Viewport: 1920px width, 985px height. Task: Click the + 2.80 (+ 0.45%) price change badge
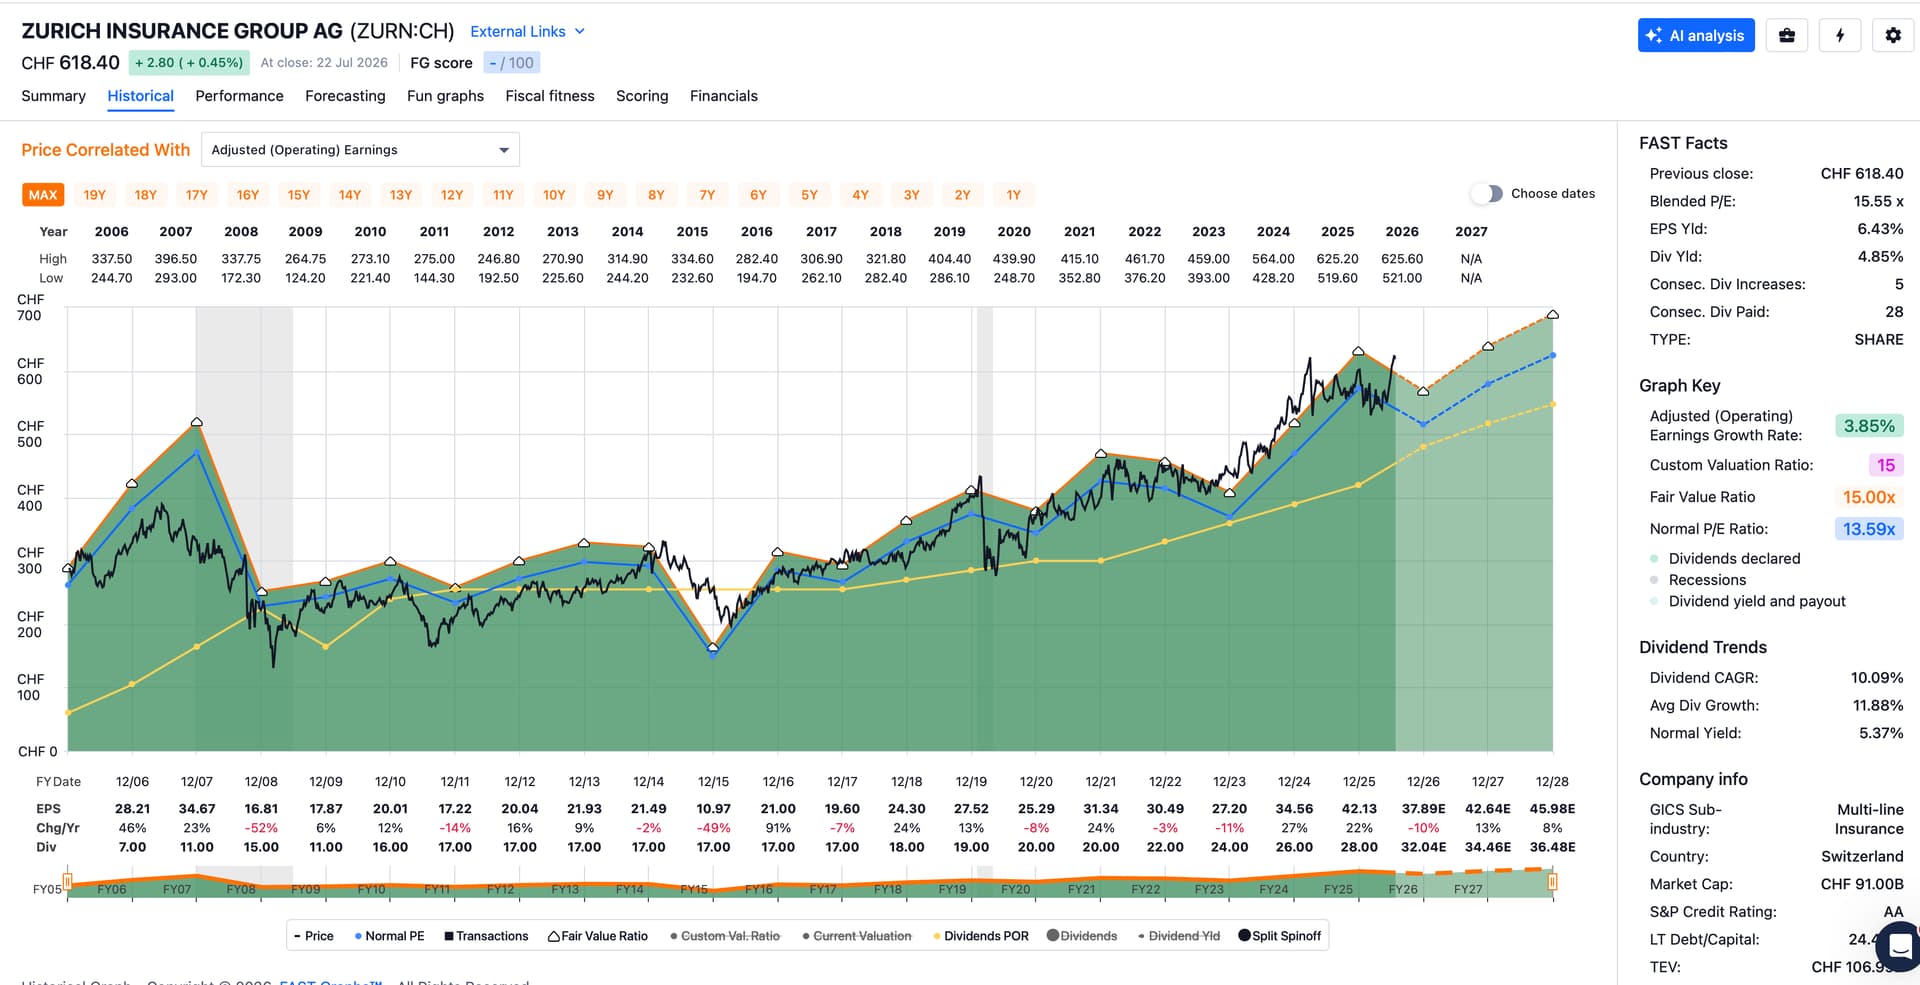(x=189, y=63)
